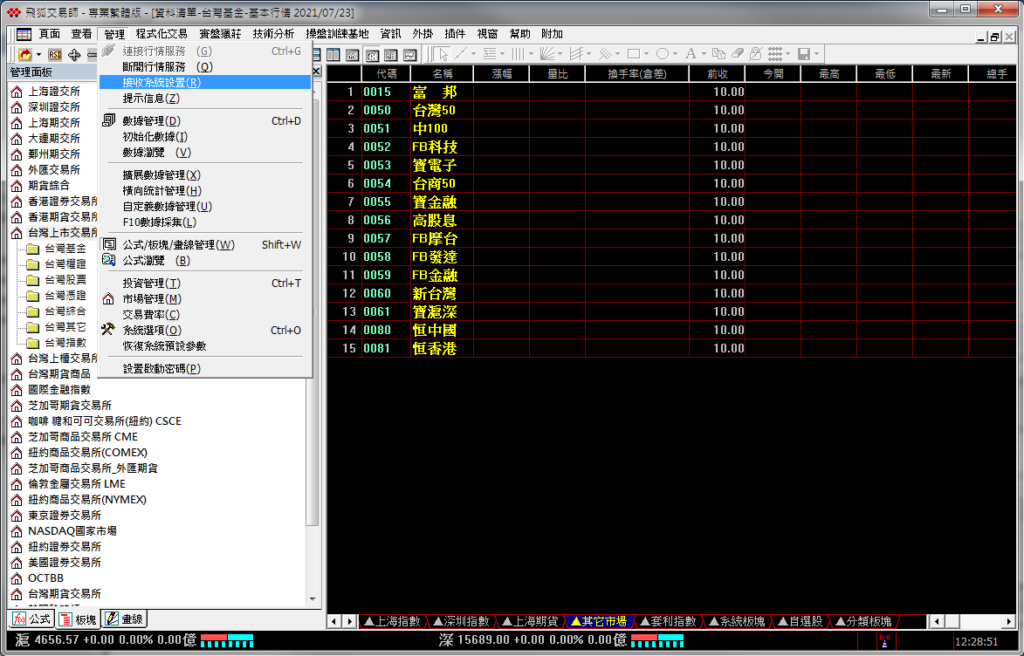Choose 設置啟動密碼(P) menu entry

(x=205, y=369)
